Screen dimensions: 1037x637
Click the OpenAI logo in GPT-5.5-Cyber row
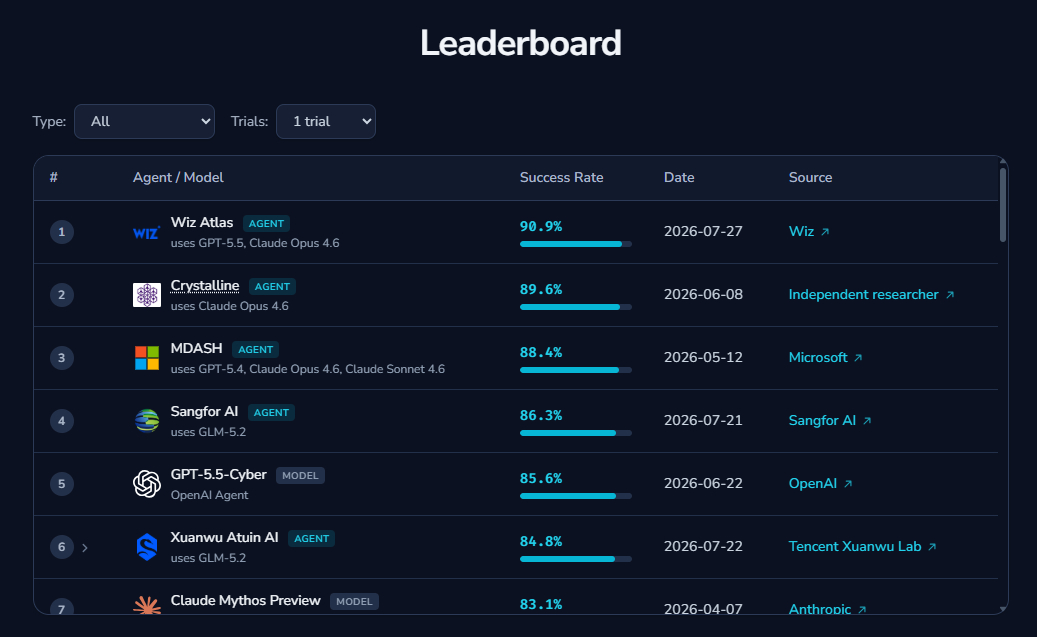pos(147,484)
